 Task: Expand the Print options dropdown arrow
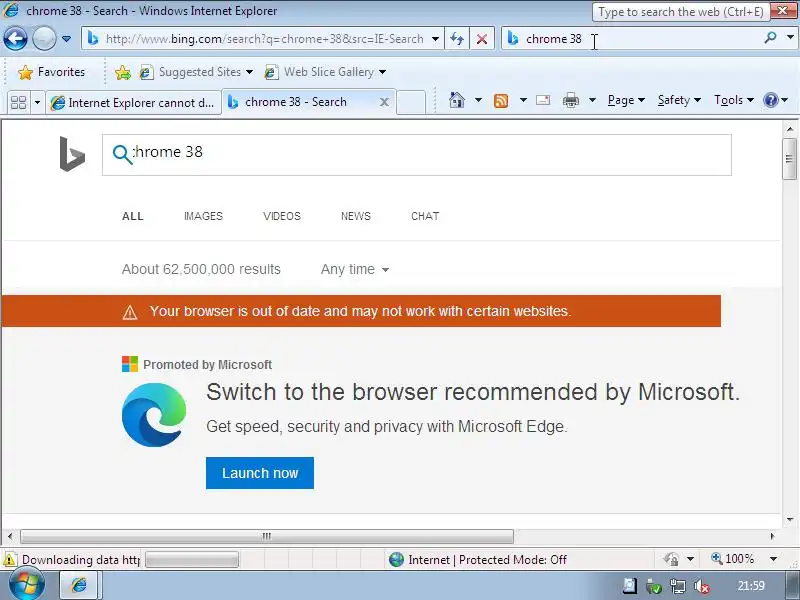tap(592, 100)
